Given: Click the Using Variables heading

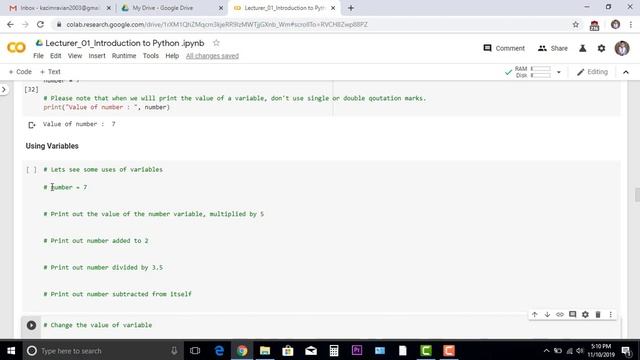Looking at the screenshot, I should click(52, 146).
